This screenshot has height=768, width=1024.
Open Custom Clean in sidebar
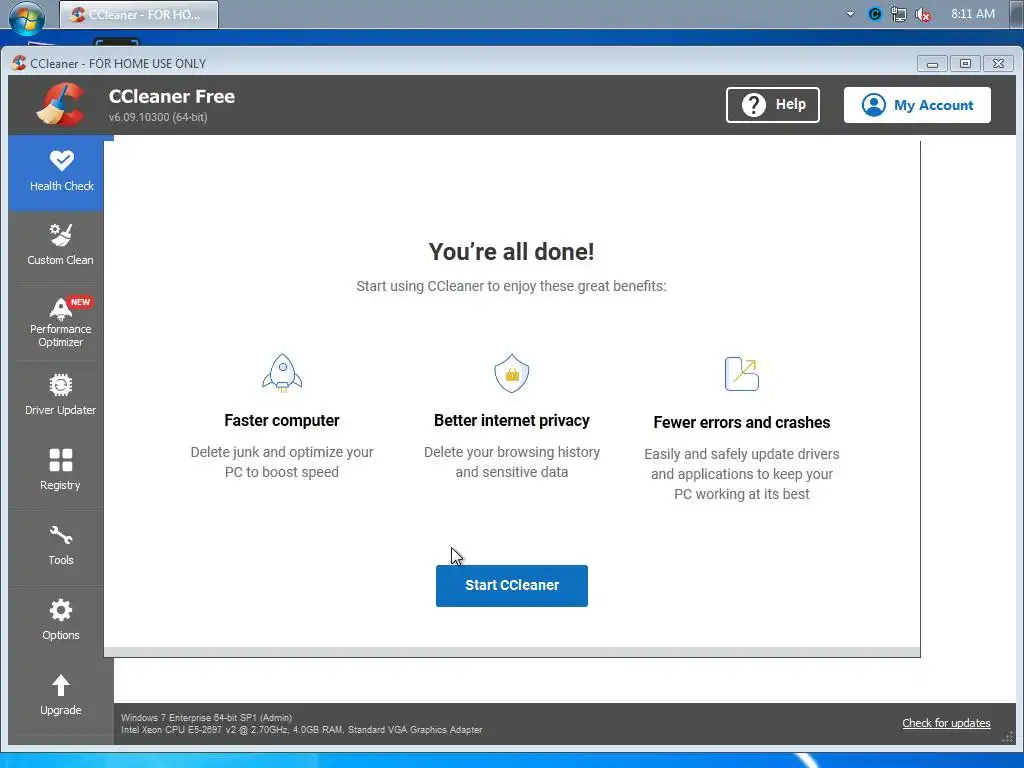pyautogui.click(x=60, y=246)
